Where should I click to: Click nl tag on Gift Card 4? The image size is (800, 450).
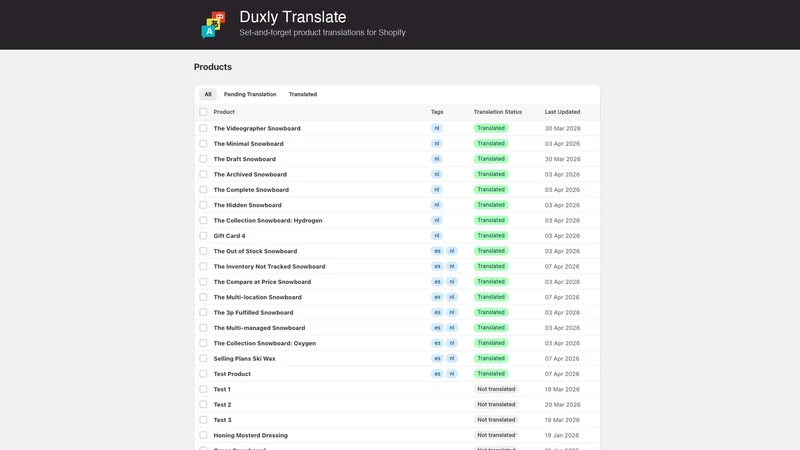(436, 236)
